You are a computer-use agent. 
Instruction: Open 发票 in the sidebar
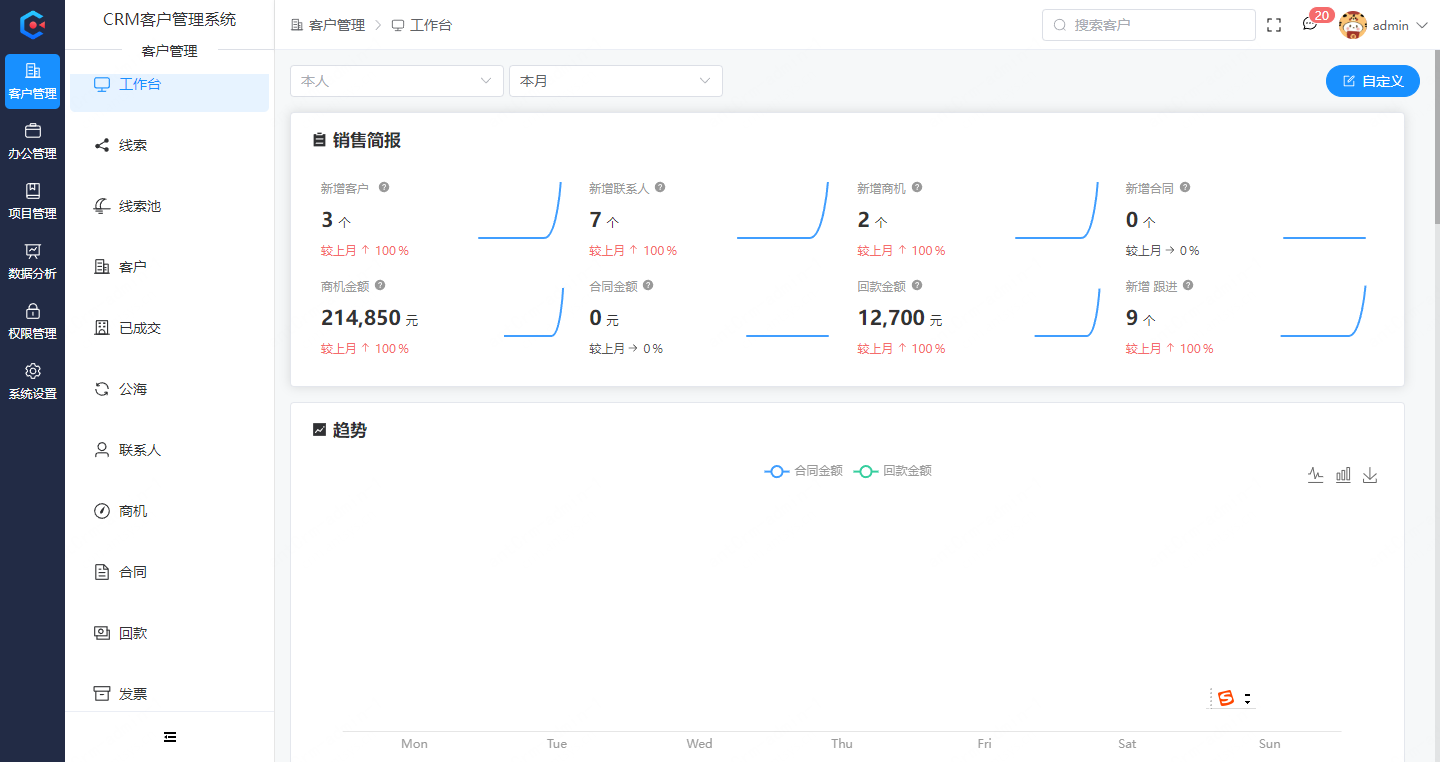[x=169, y=694]
